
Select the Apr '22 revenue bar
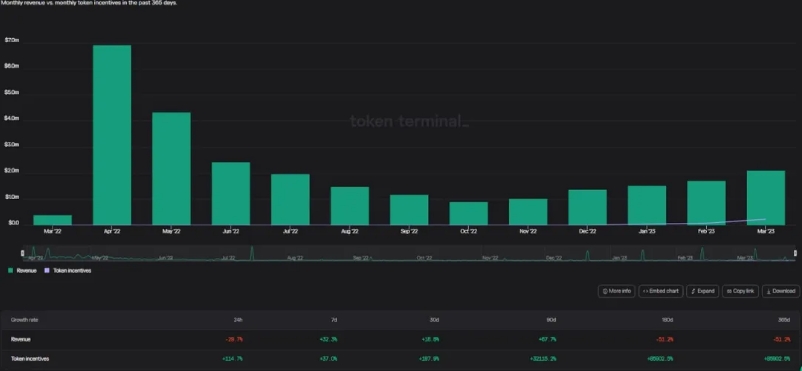tap(112, 135)
